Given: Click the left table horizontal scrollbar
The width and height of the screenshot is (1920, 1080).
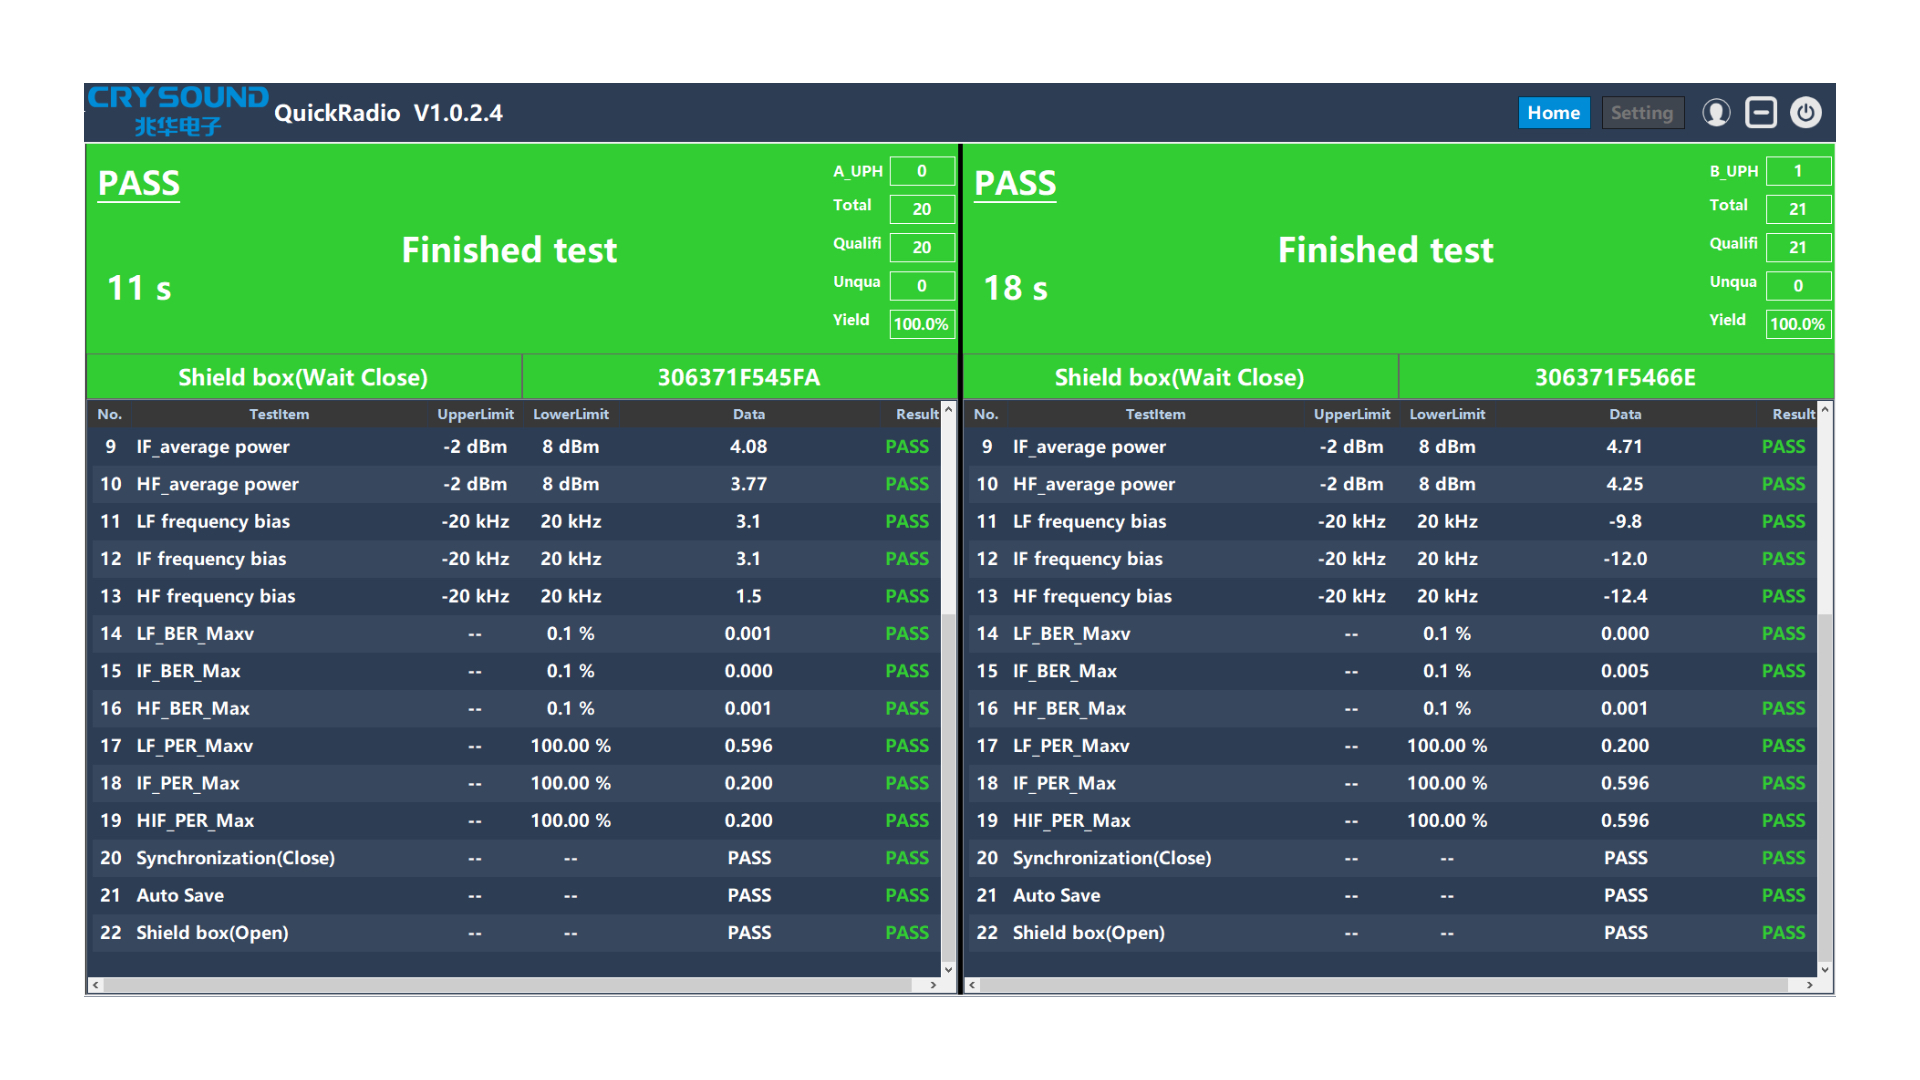Looking at the screenshot, I should 510,985.
